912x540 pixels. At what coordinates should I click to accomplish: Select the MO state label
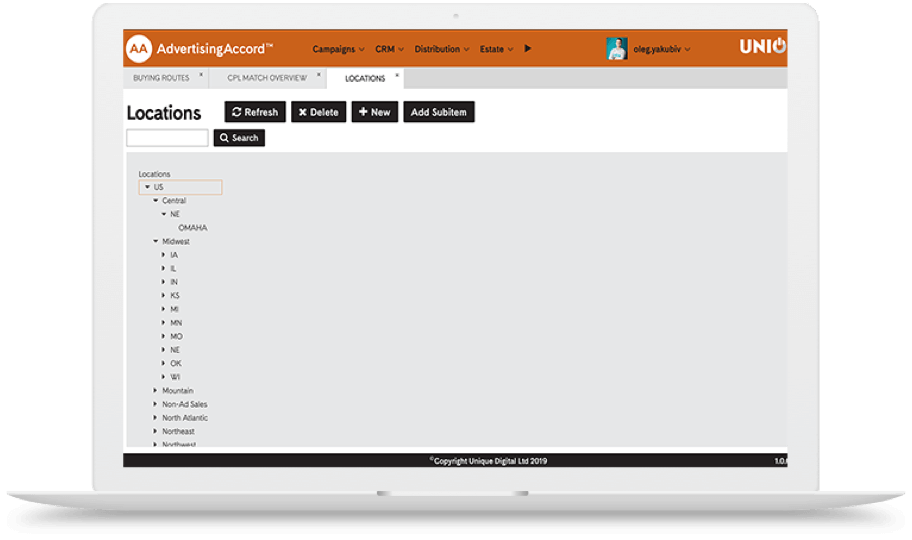(176, 336)
